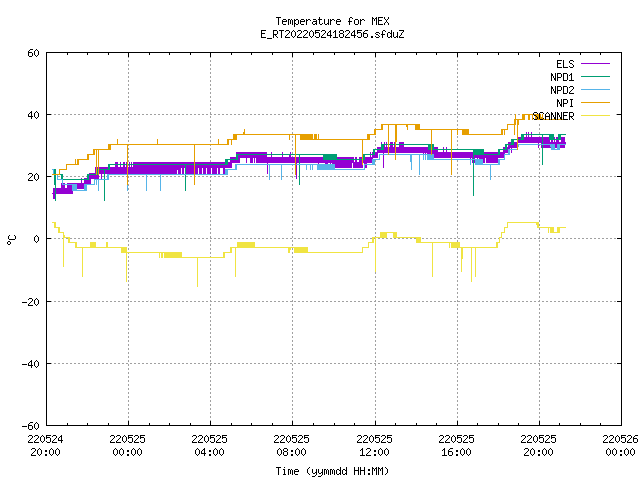Viewport: 640px width, 480px height.
Task: Click the x-axis label 220525 08:00
Action: click(291, 446)
